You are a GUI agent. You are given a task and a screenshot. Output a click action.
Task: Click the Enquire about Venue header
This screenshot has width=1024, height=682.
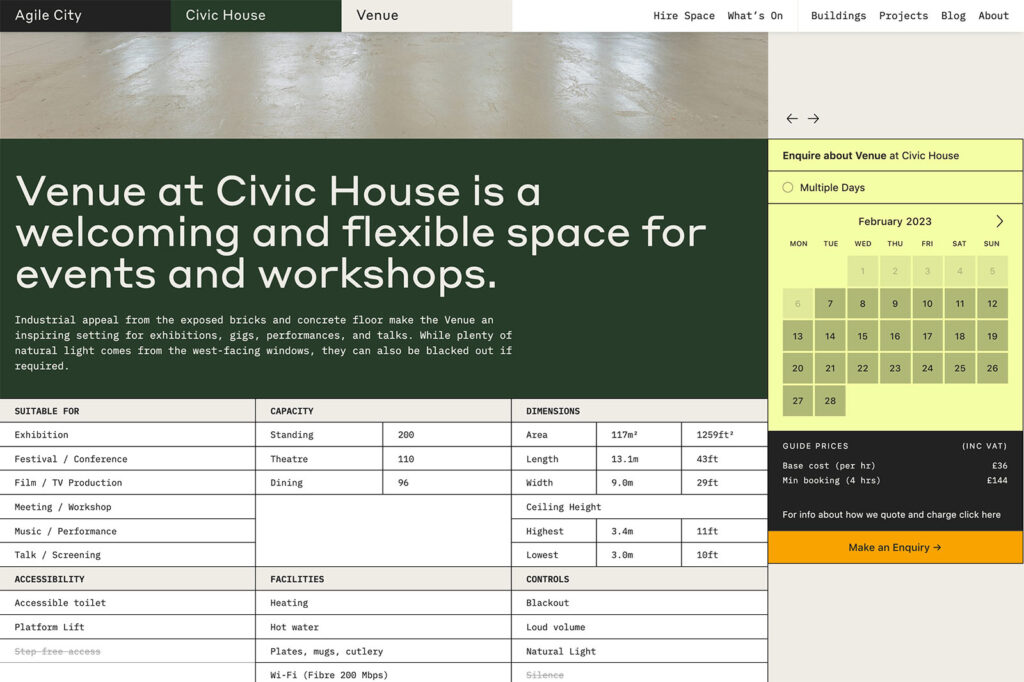[x=866, y=155]
